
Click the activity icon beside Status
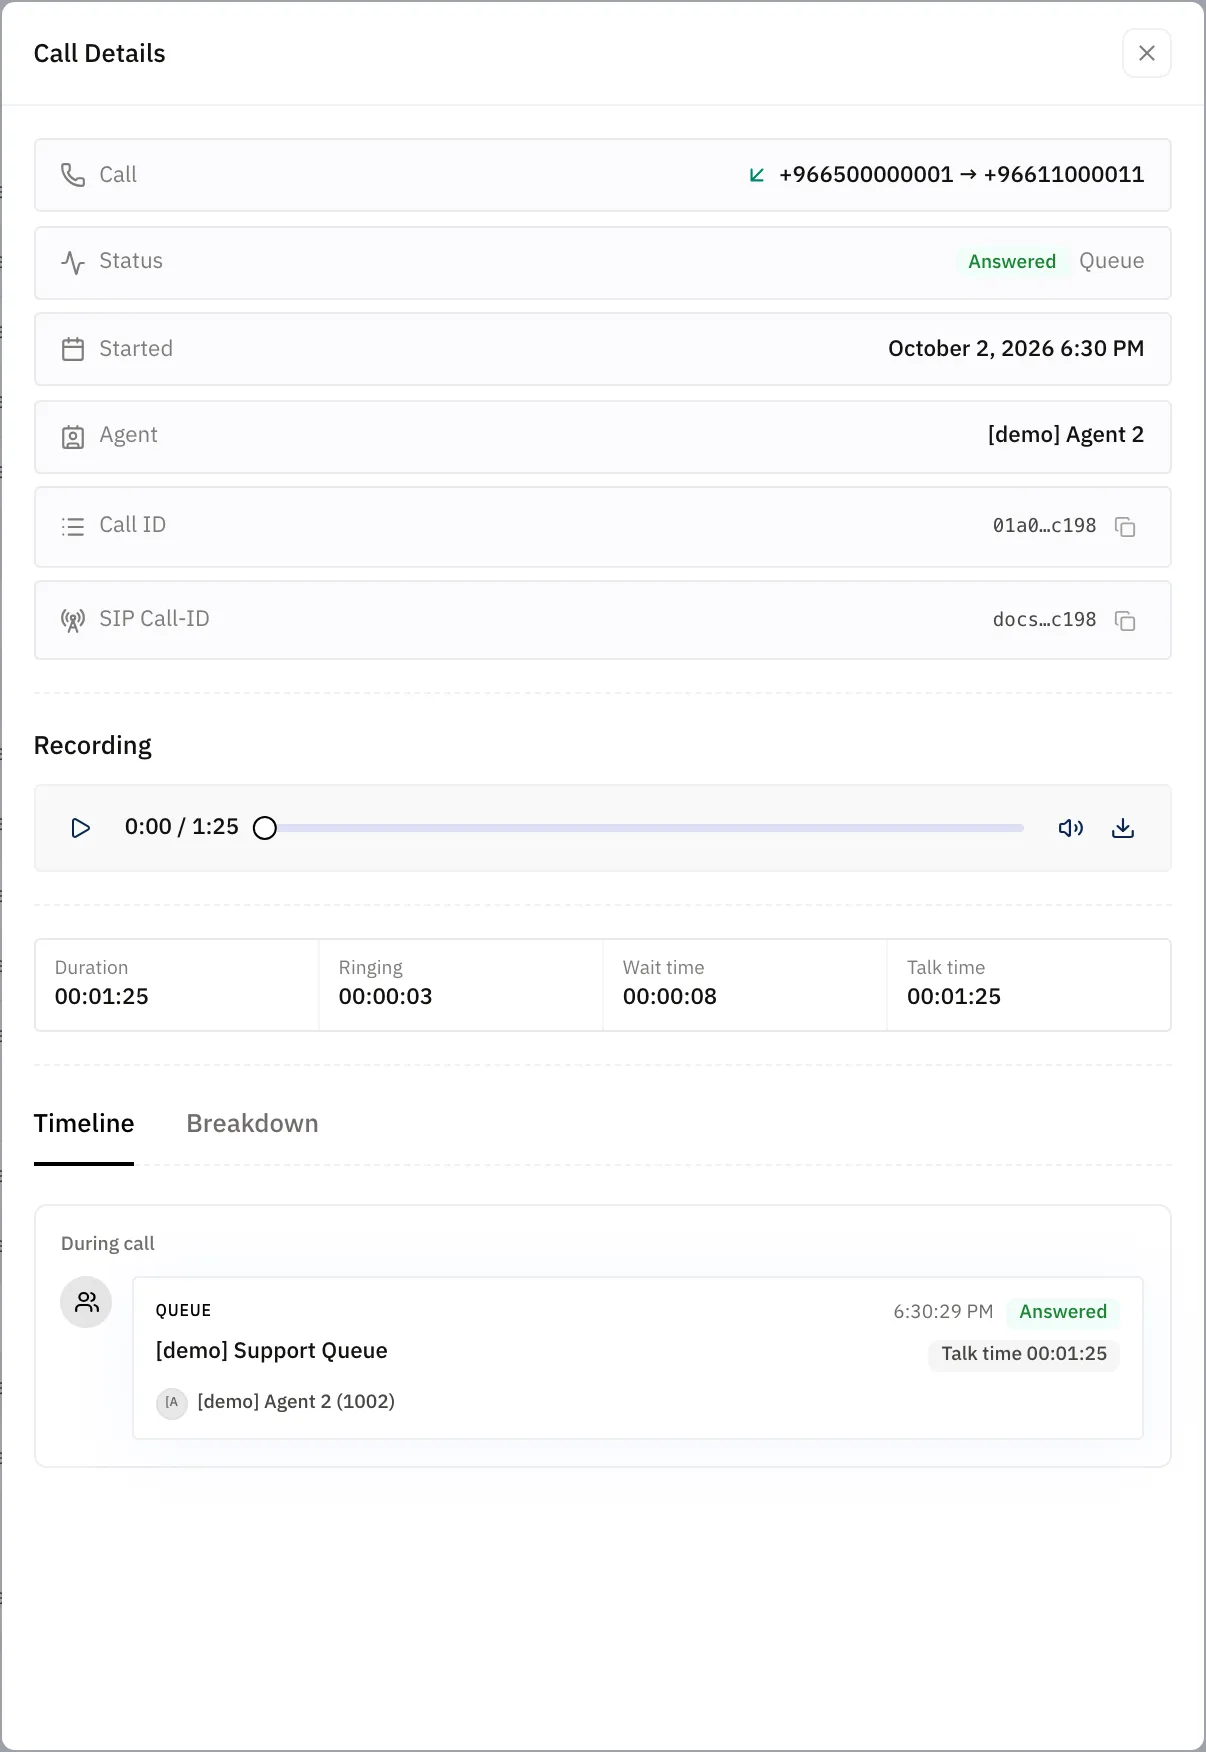[73, 262]
